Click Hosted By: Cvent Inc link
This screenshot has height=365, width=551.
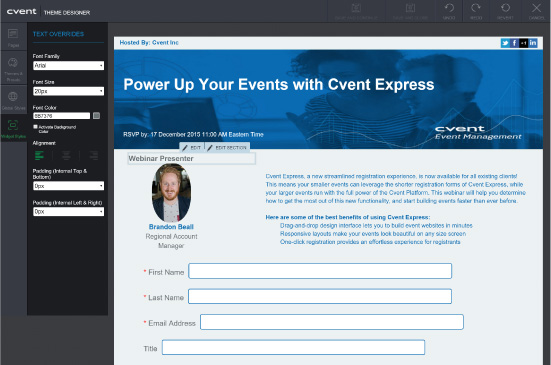[x=149, y=43]
